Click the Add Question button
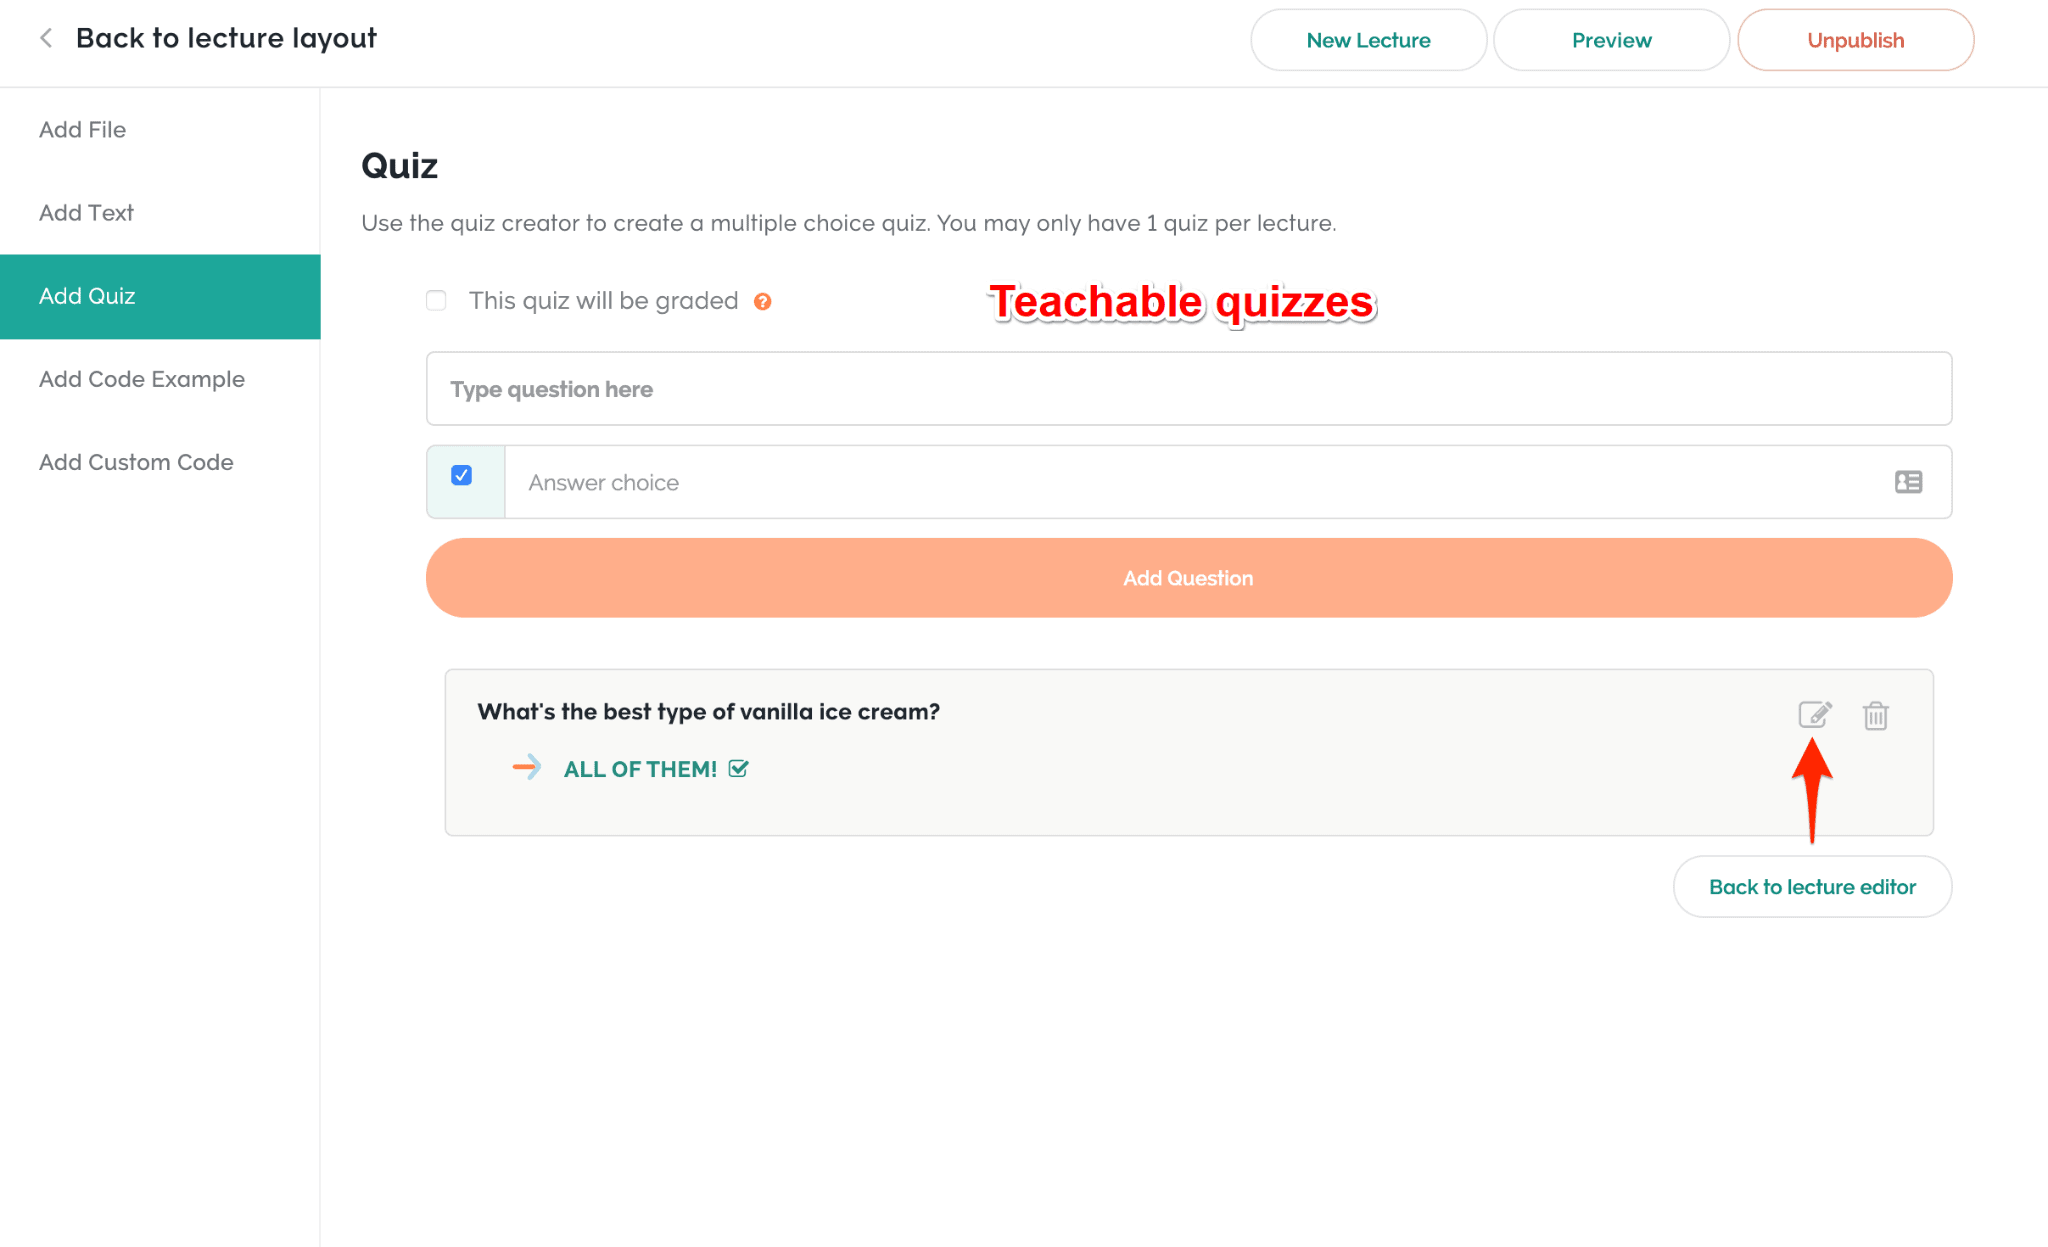Screen dimensions: 2048x1247 [x=1188, y=578]
